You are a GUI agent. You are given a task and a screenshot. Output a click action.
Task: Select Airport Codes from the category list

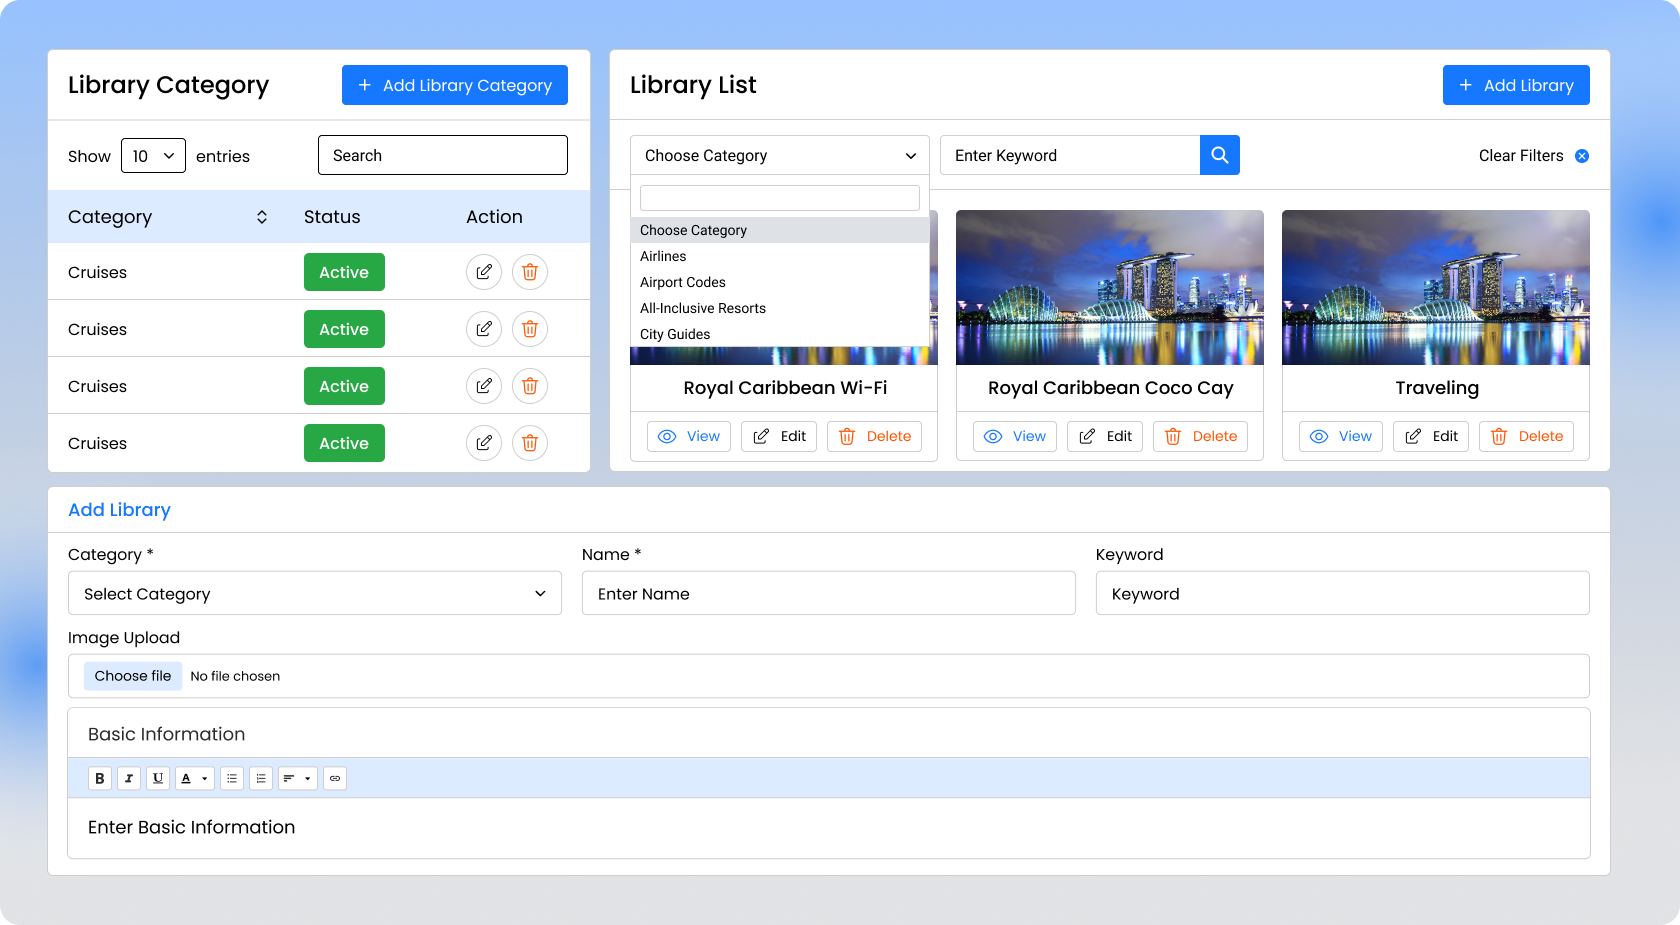[683, 282]
